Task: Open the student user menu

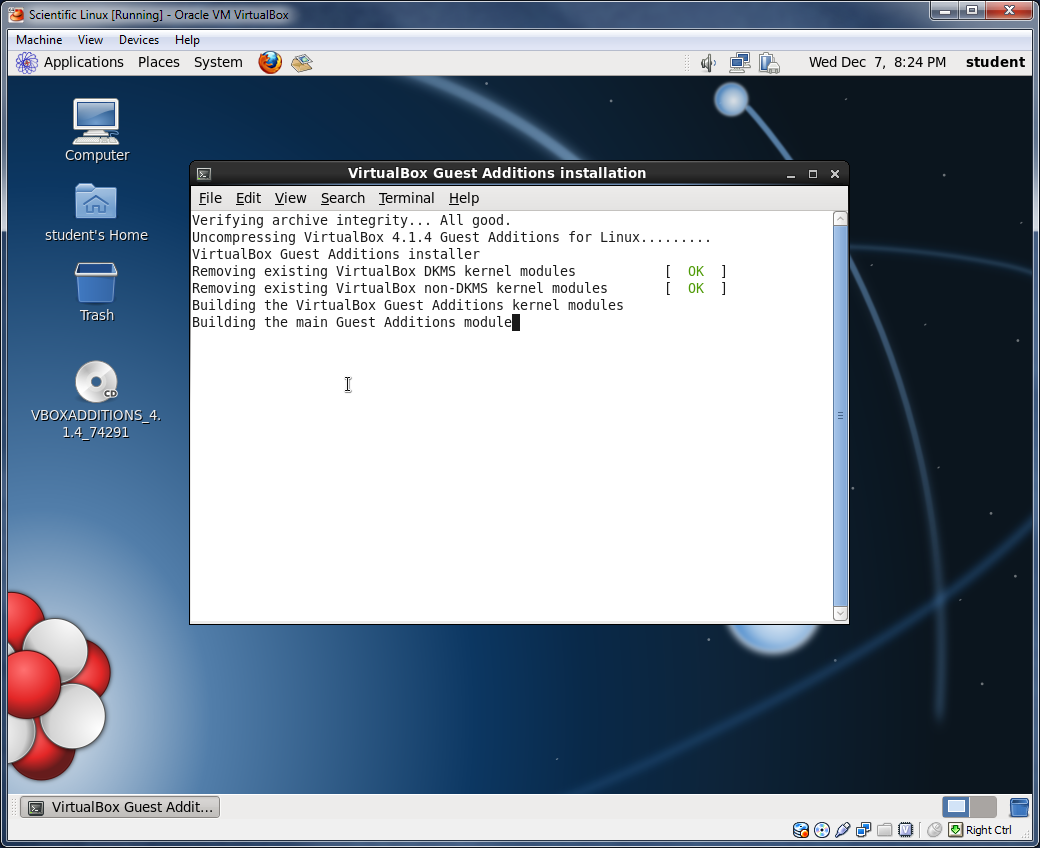Action: click(x=995, y=62)
